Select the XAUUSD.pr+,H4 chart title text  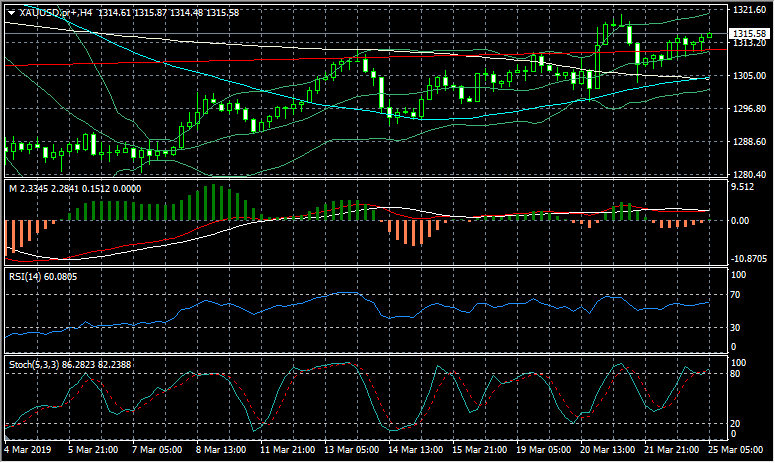[x=55, y=13]
